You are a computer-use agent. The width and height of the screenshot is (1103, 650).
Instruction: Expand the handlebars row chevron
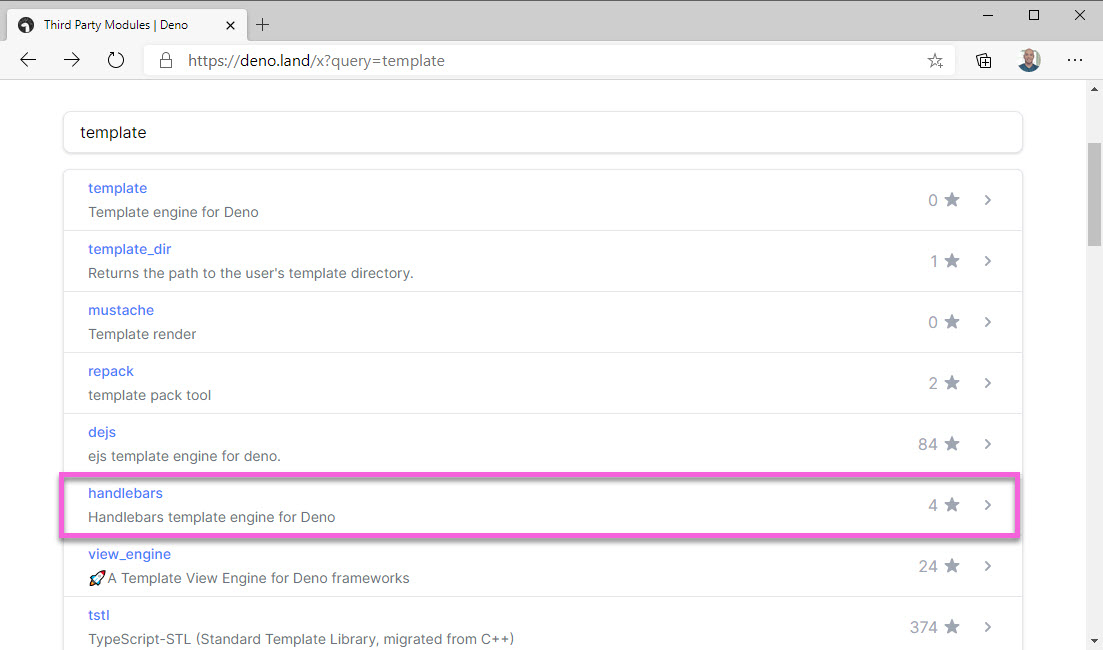coord(987,505)
